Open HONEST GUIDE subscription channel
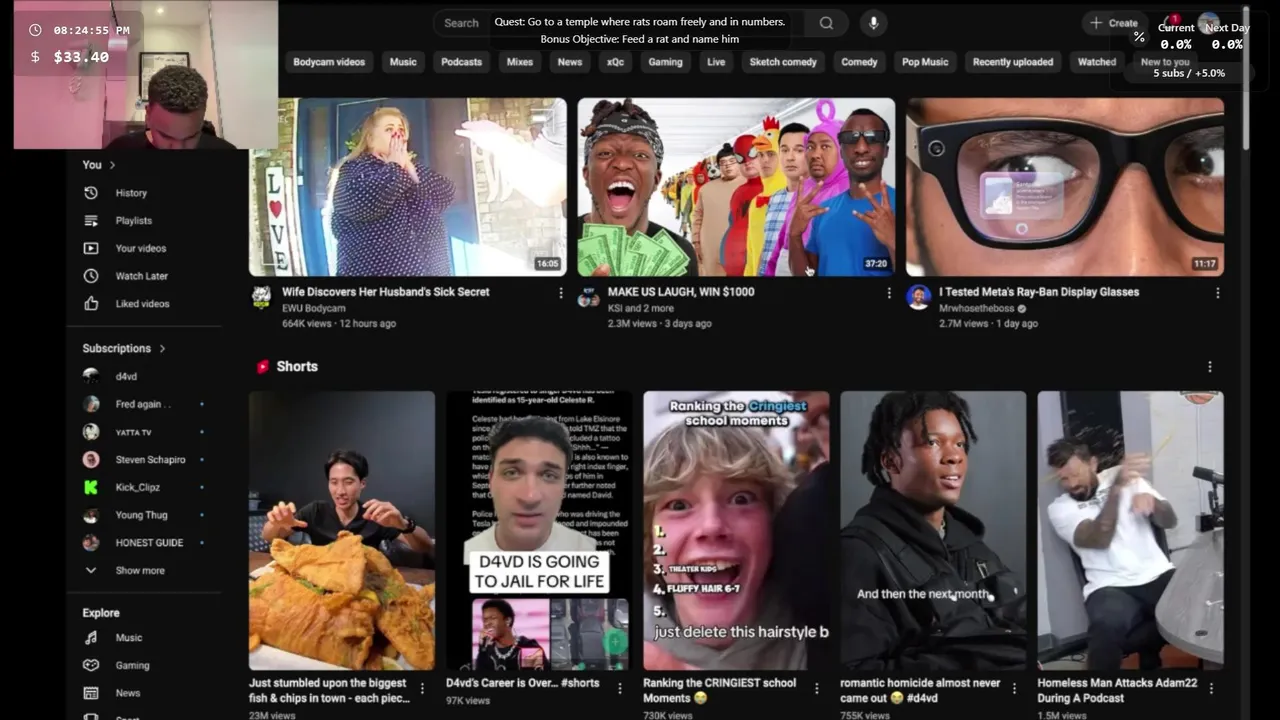The width and height of the screenshot is (1280, 720). tap(149, 543)
